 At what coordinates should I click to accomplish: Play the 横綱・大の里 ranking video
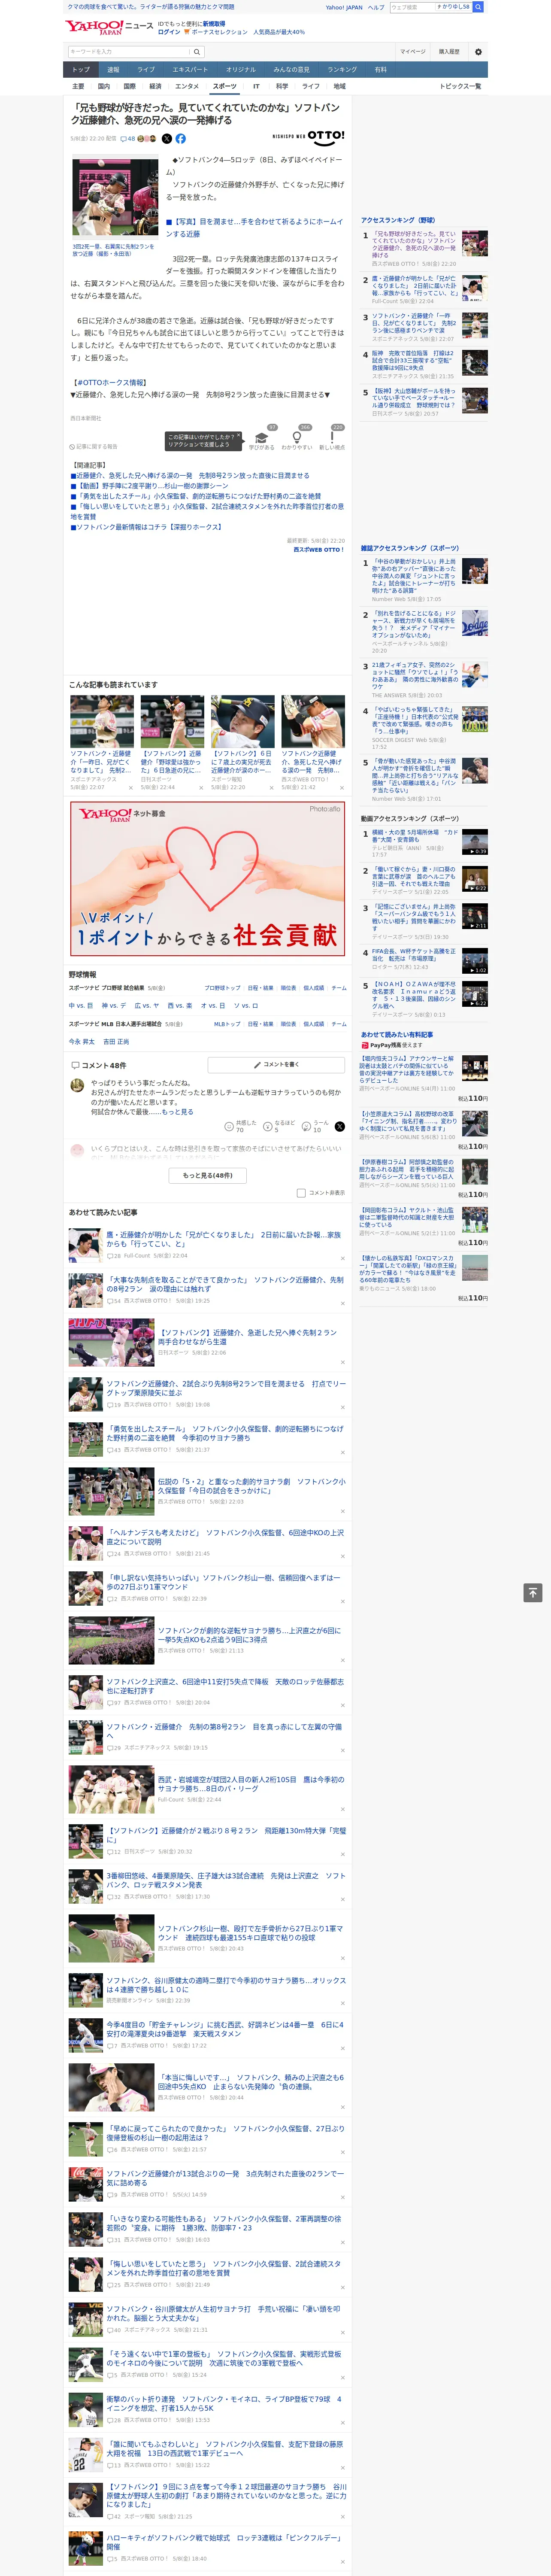[475, 842]
